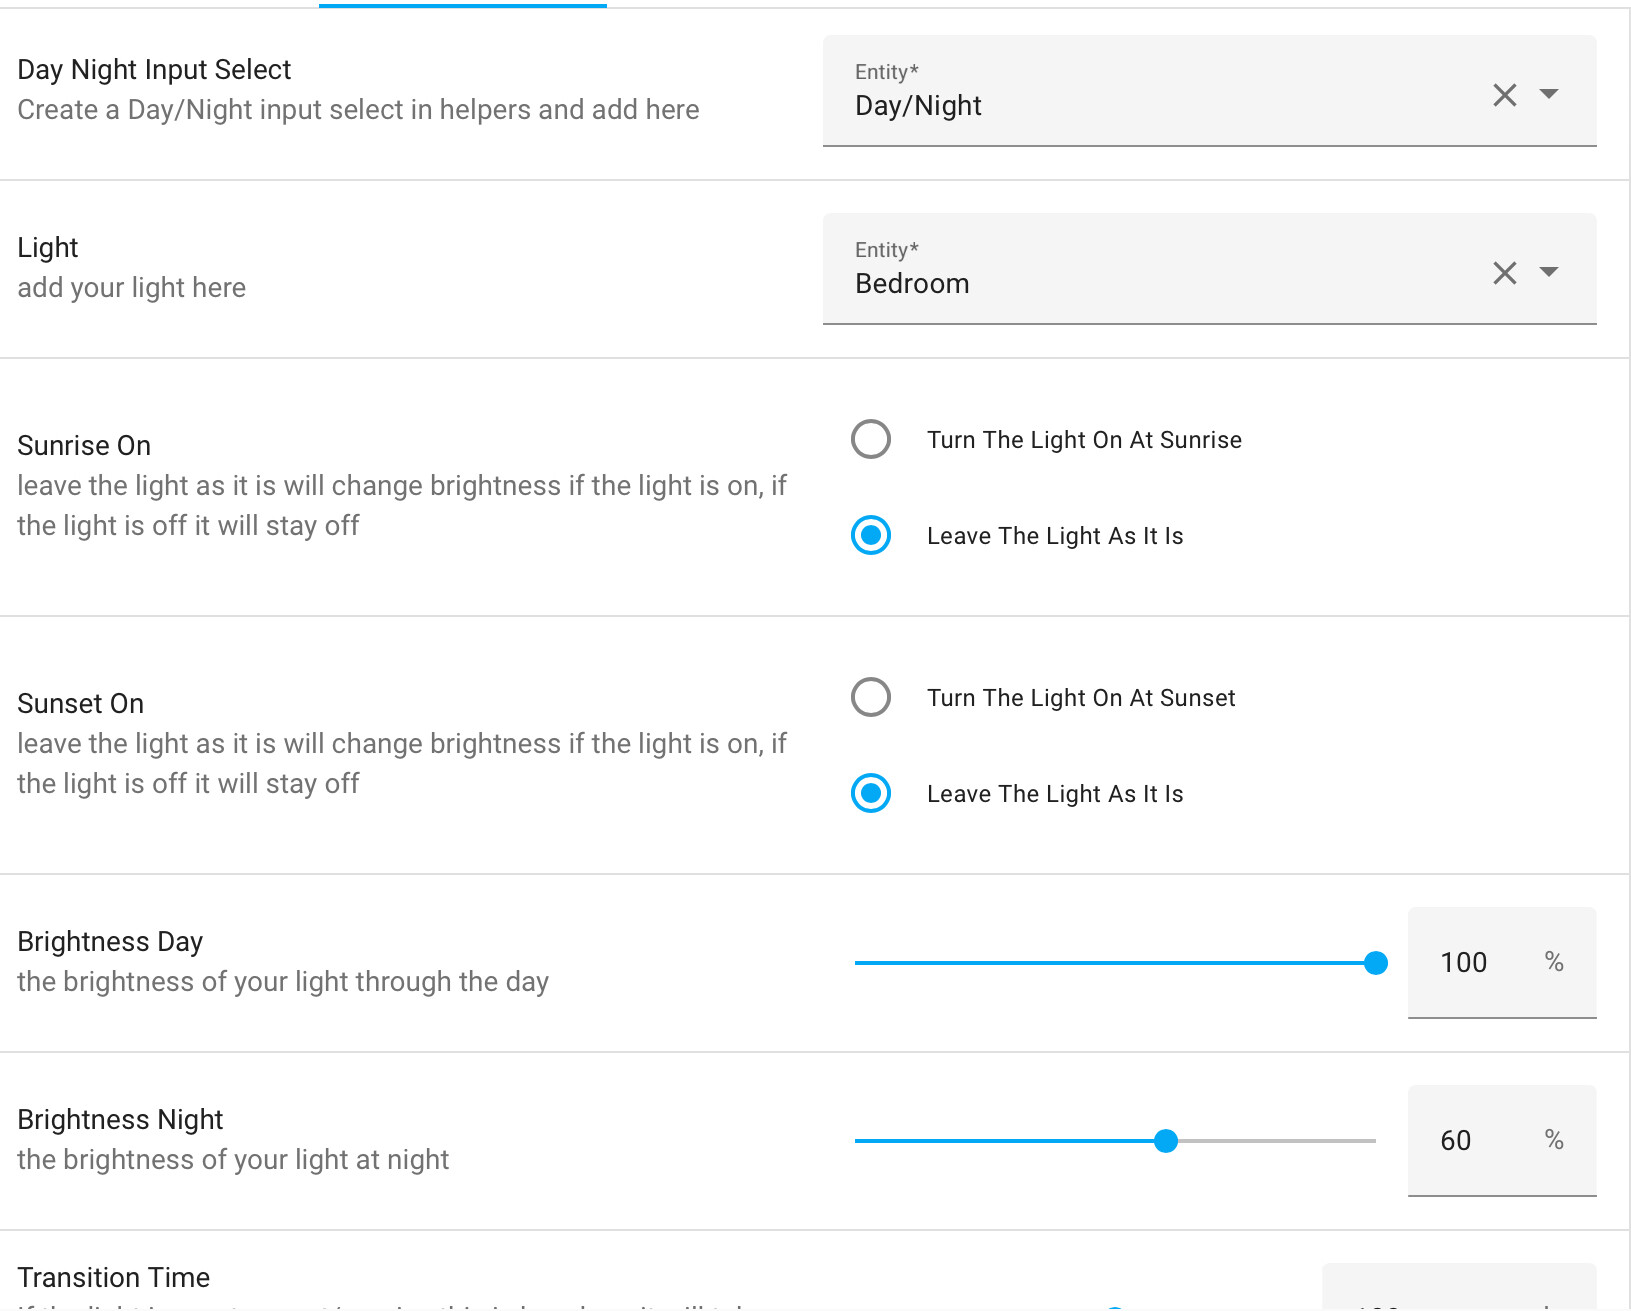Select "Leave The Light As It Is" under Sunset On

[x=871, y=793]
